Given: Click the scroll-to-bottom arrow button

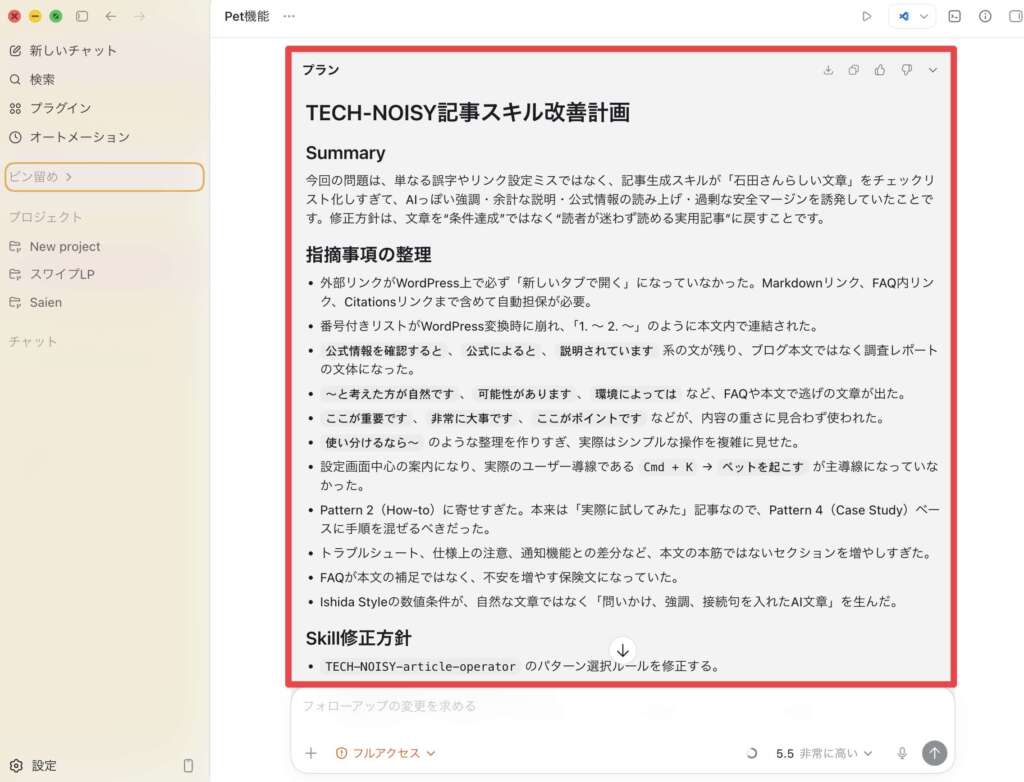Looking at the screenshot, I should pyautogui.click(x=622, y=650).
